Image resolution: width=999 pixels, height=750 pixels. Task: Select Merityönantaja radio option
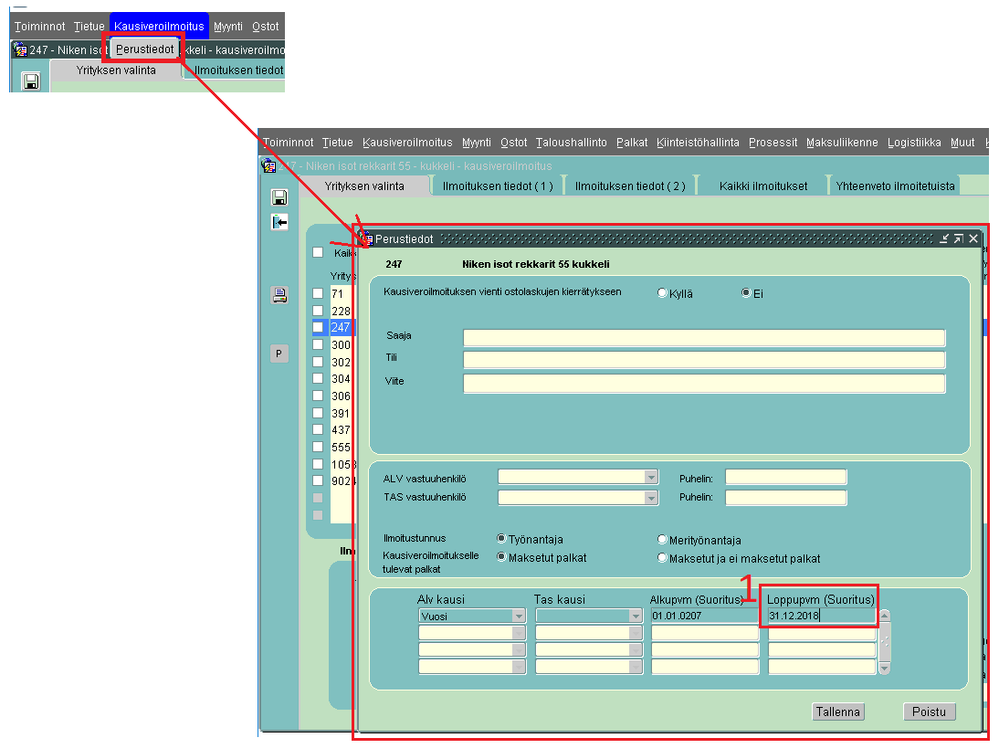(x=662, y=540)
